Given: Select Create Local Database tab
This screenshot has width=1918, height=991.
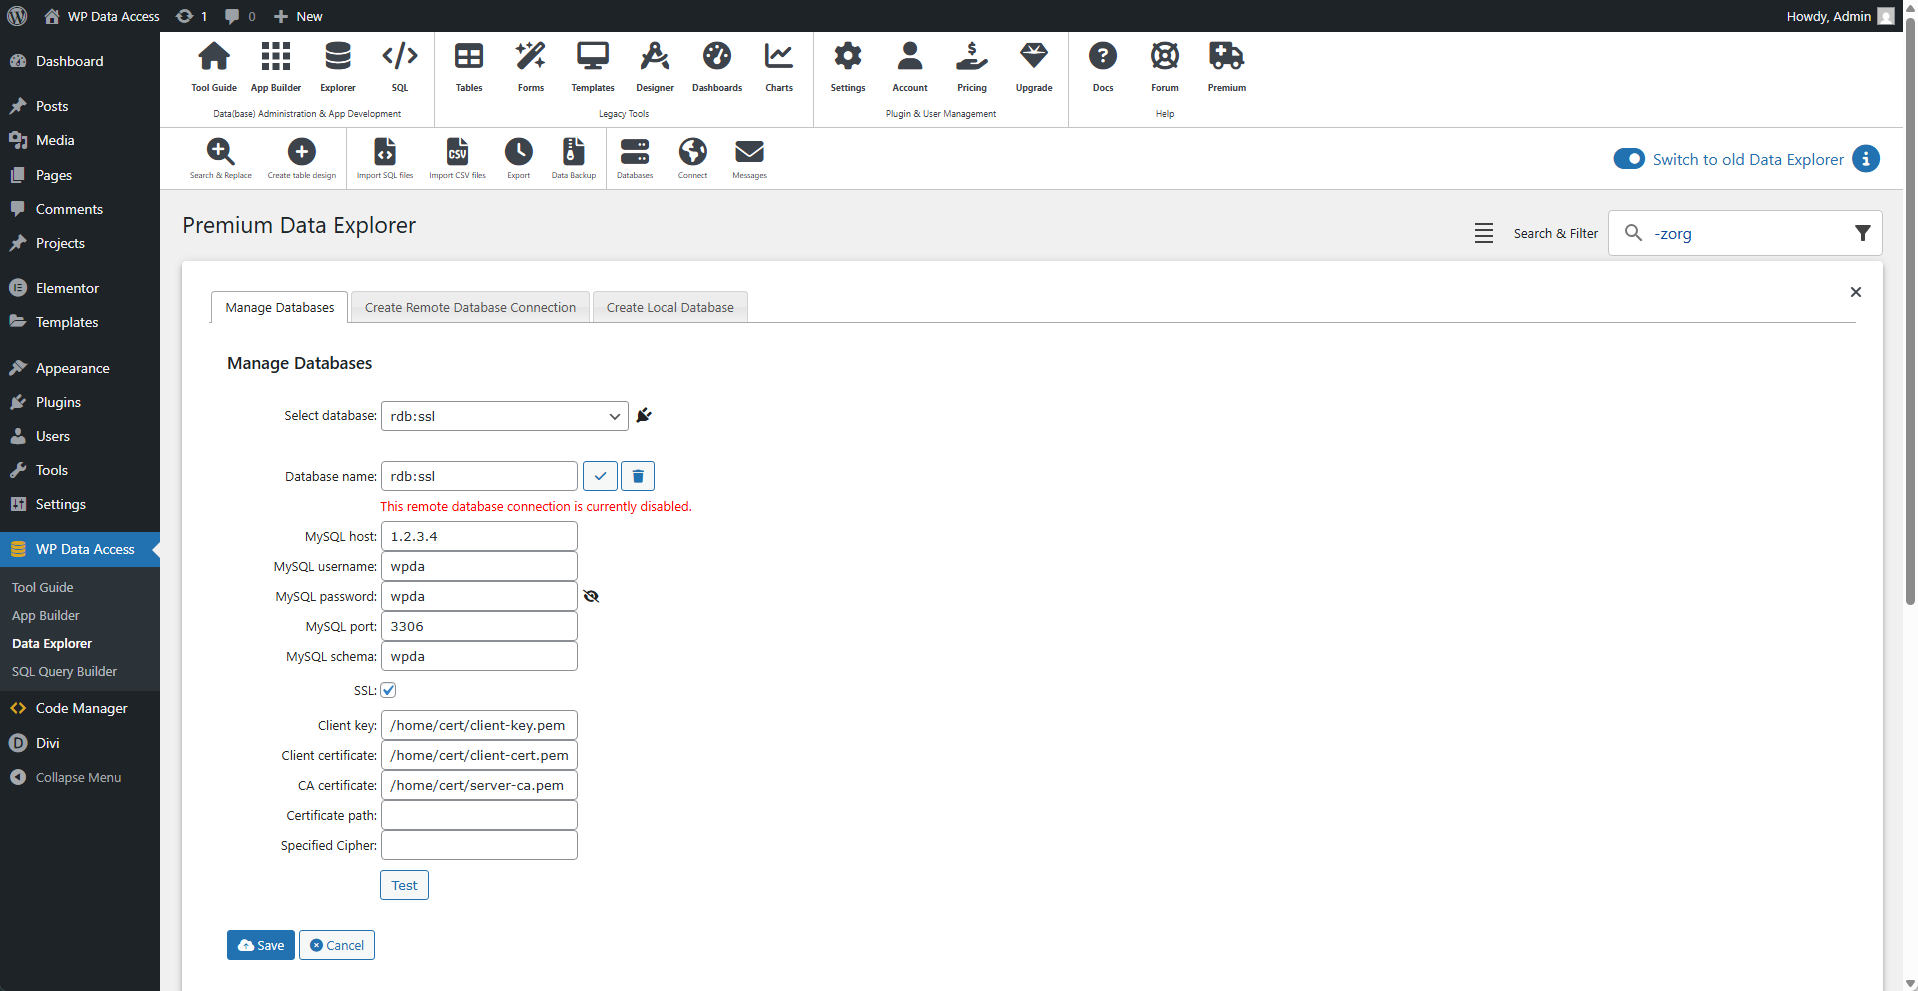Looking at the screenshot, I should click(x=669, y=307).
